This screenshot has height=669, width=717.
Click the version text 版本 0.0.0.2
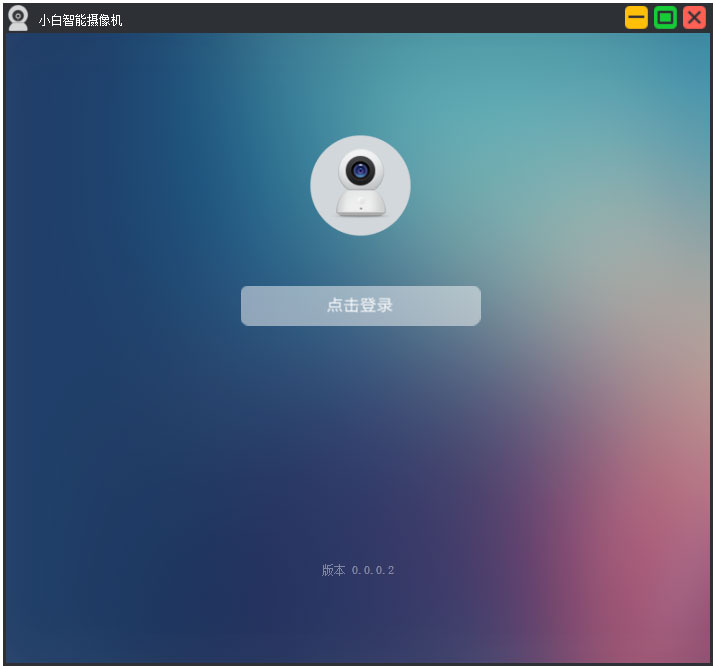click(358, 570)
